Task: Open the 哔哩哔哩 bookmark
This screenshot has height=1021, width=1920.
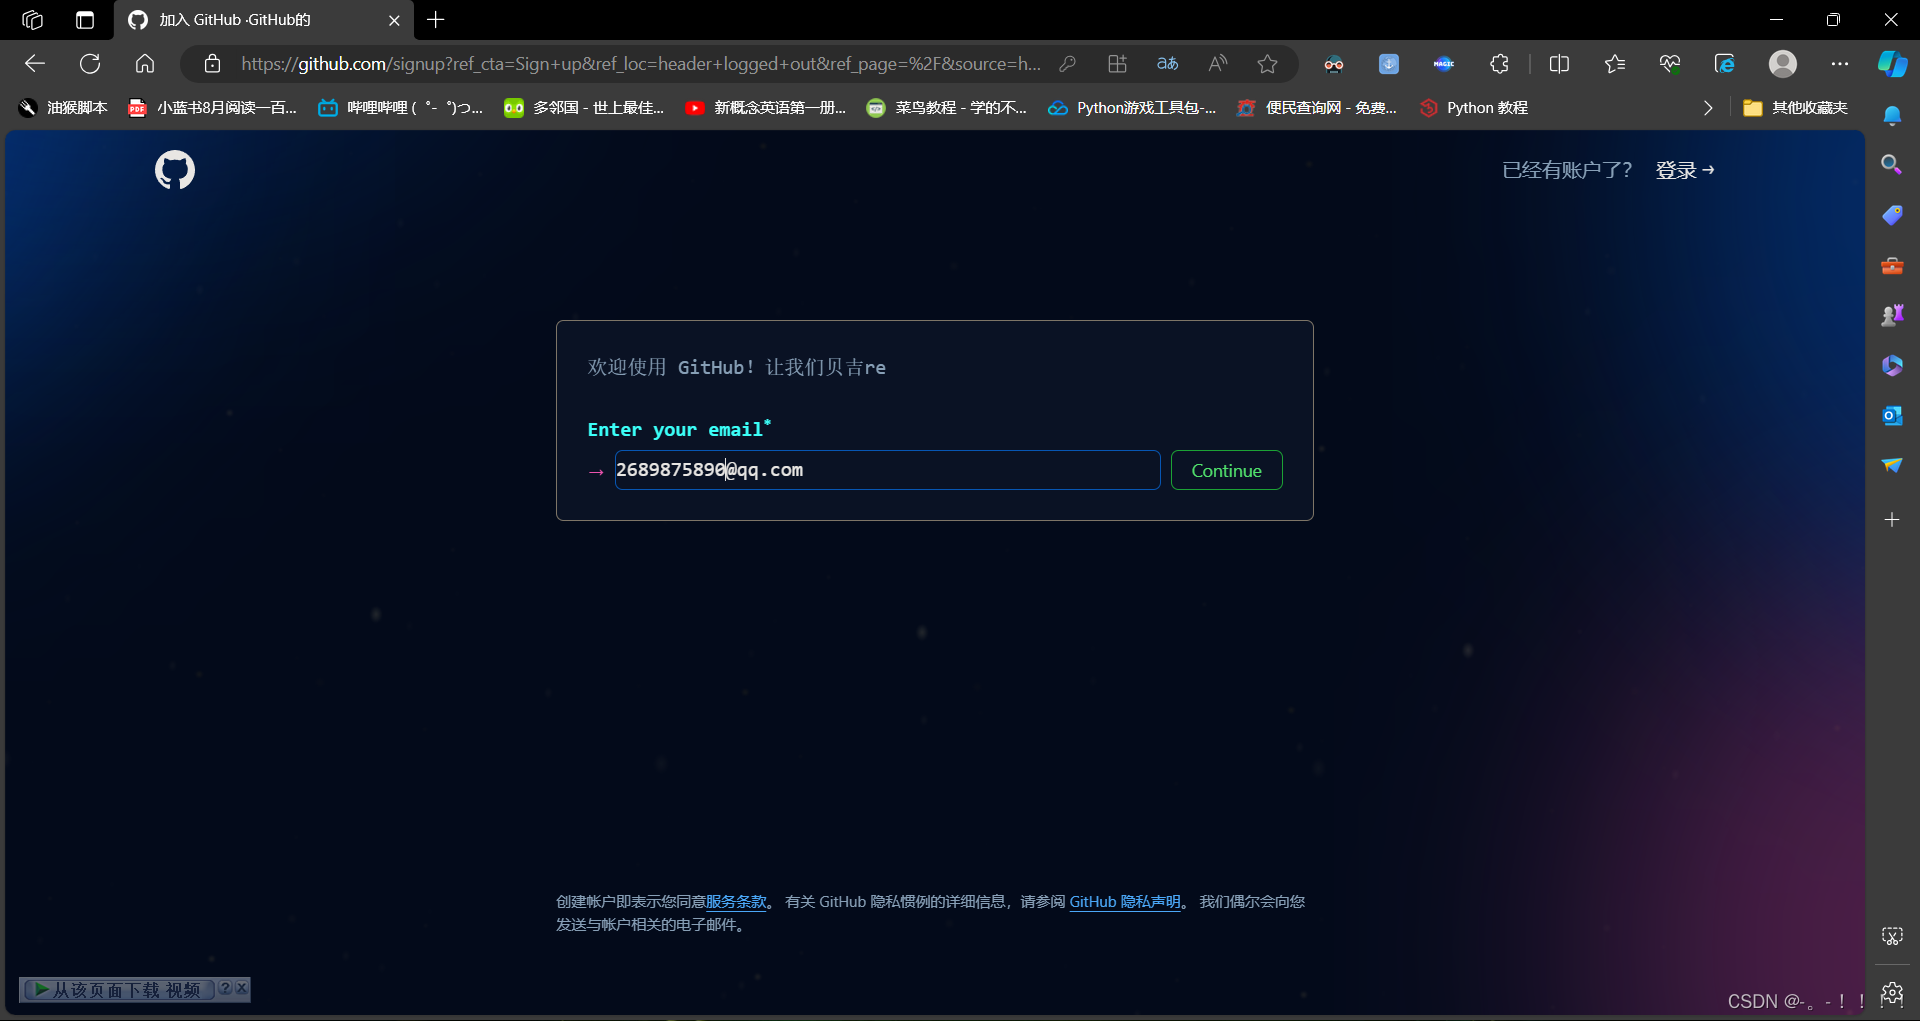Action: [400, 108]
